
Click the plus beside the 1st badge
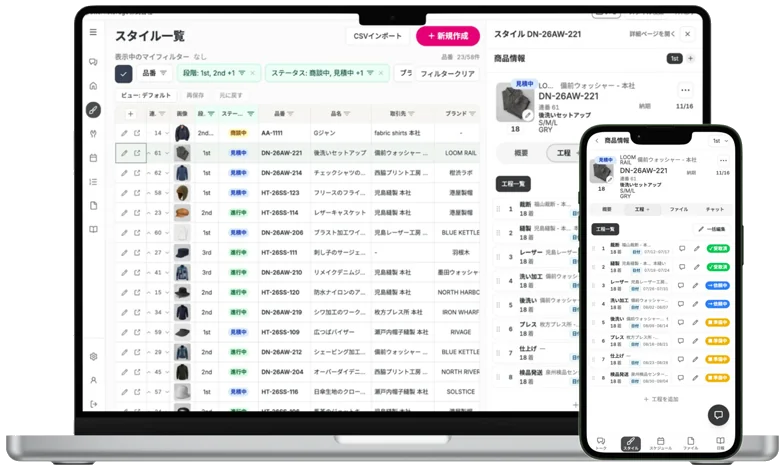point(690,58)
